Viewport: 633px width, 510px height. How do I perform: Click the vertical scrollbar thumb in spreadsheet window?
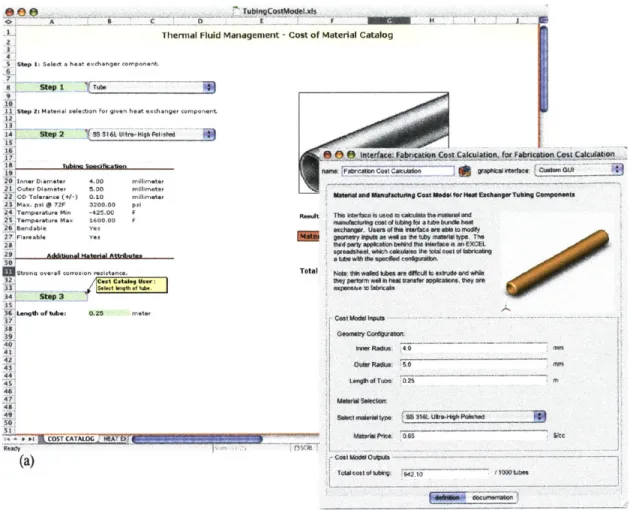pyautogui.click(x=544, y=69)
